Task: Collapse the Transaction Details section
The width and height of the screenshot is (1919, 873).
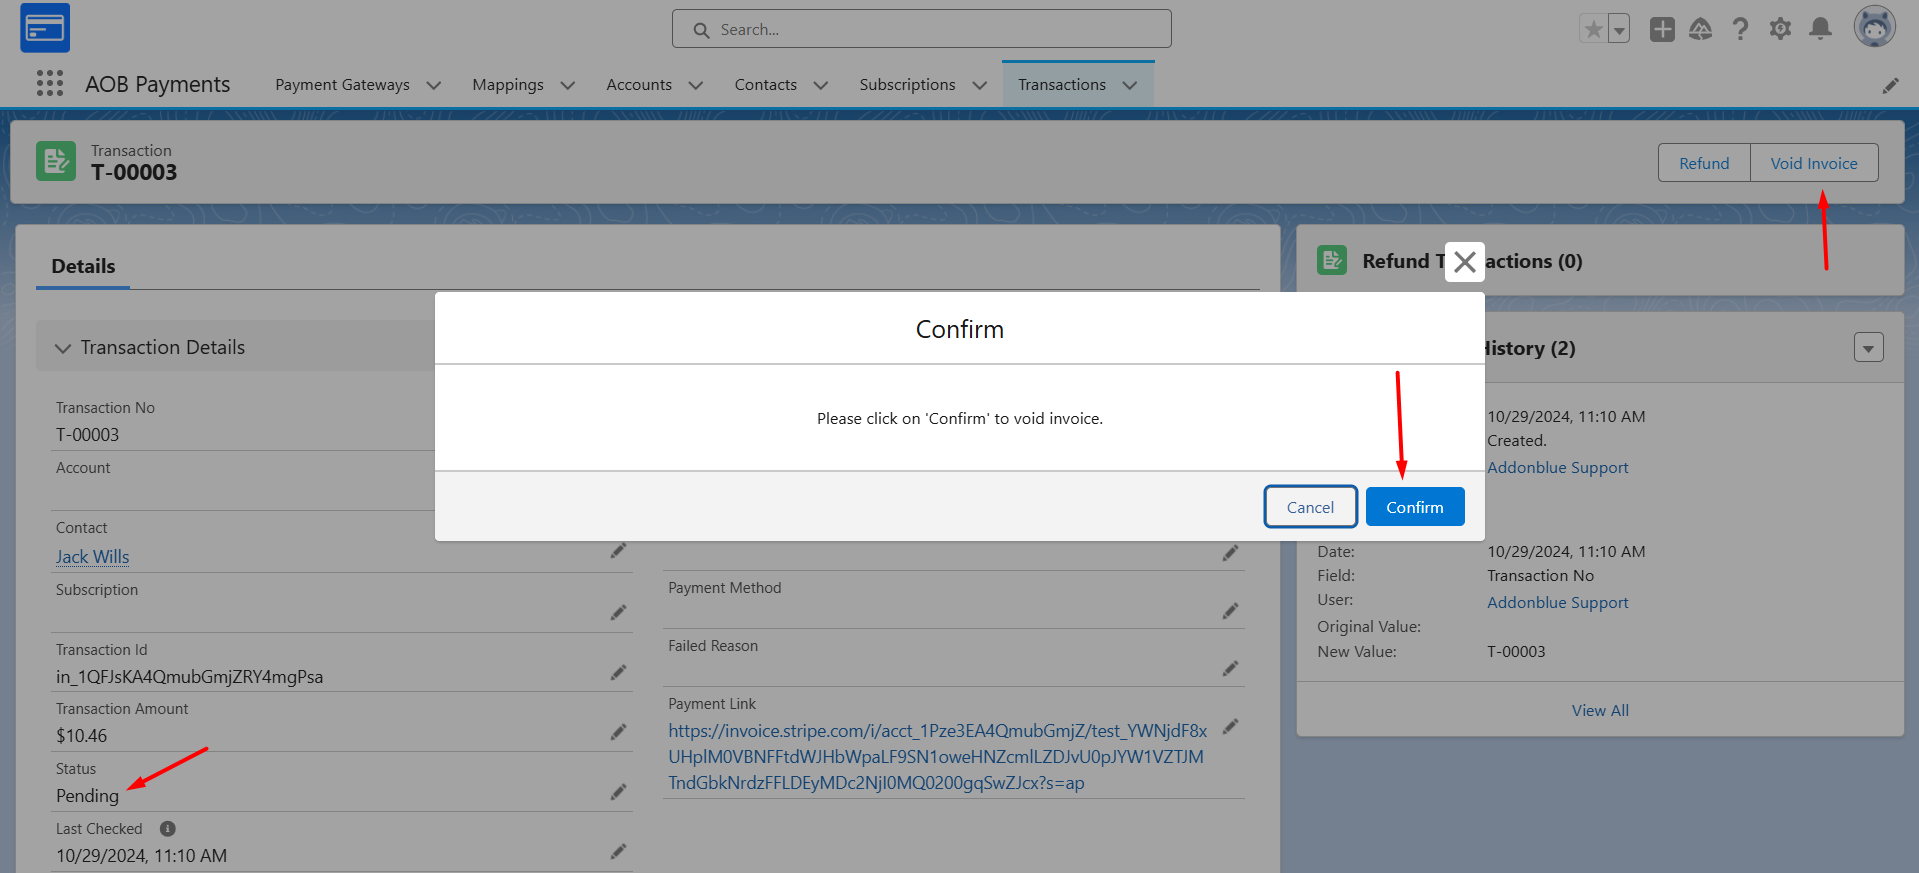Action: pyautogui.click(x=63, y=348)
